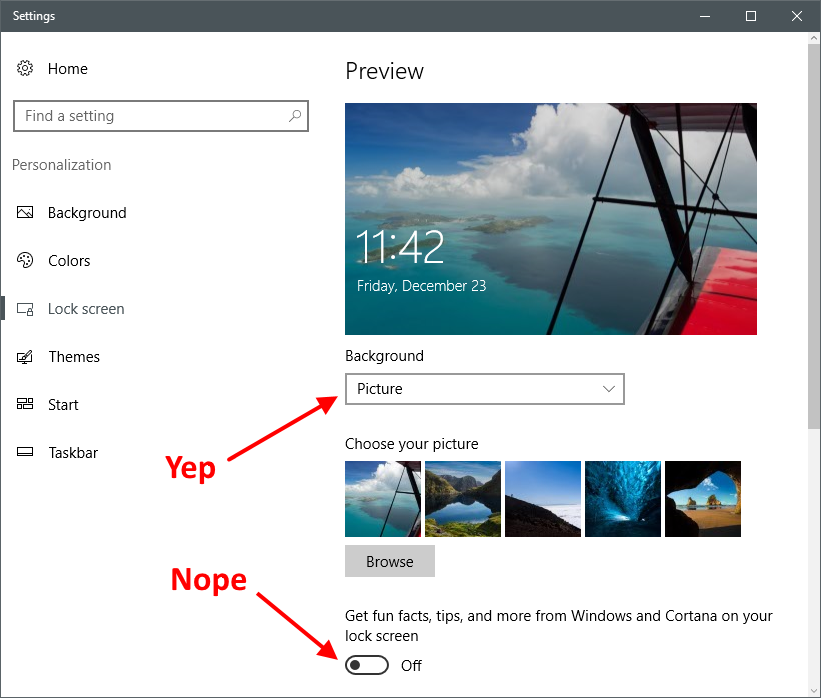Choose the airplane wing ocean picture thumbnail
Viewport: 821px width, 698px height.
pyautogui.click(x=383, y=499)
